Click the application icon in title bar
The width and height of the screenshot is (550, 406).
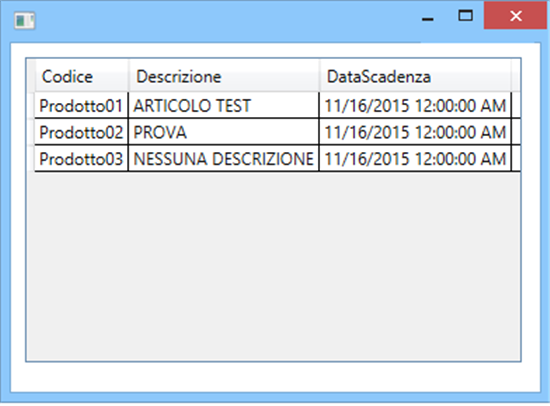tap(24, 21)
